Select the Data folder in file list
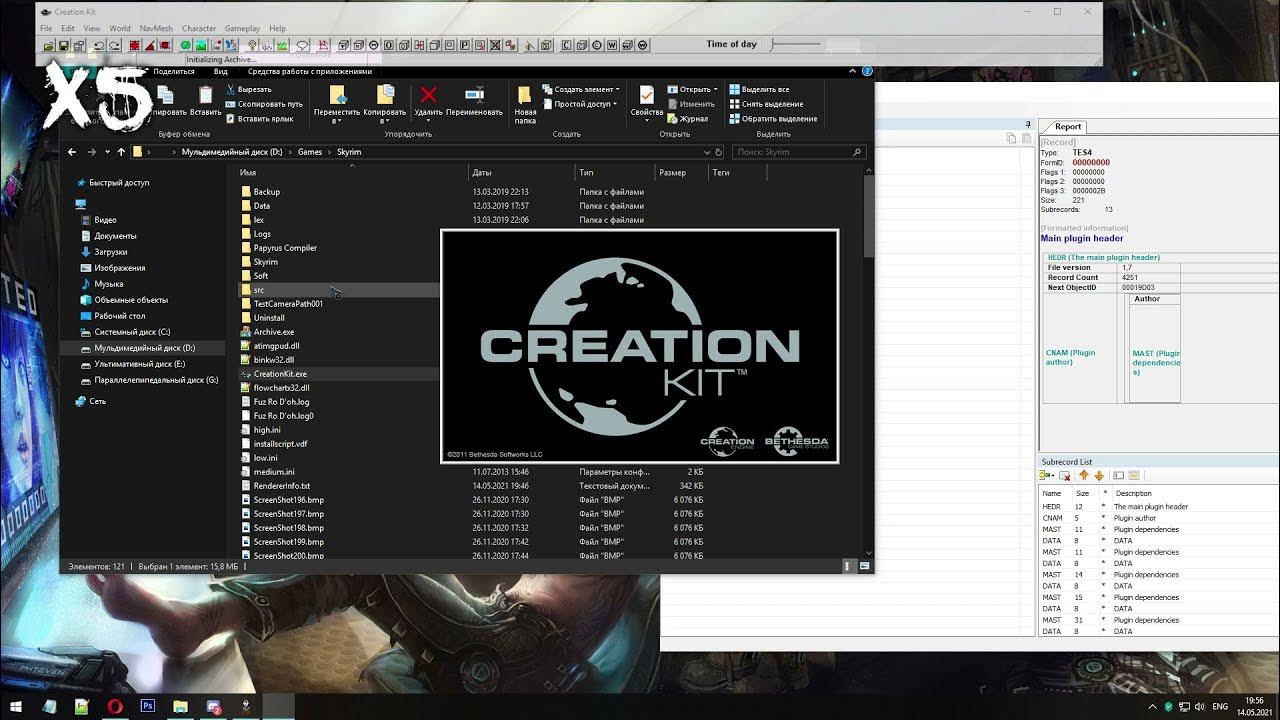This screenshot has height=720, width=1280. 261,206
